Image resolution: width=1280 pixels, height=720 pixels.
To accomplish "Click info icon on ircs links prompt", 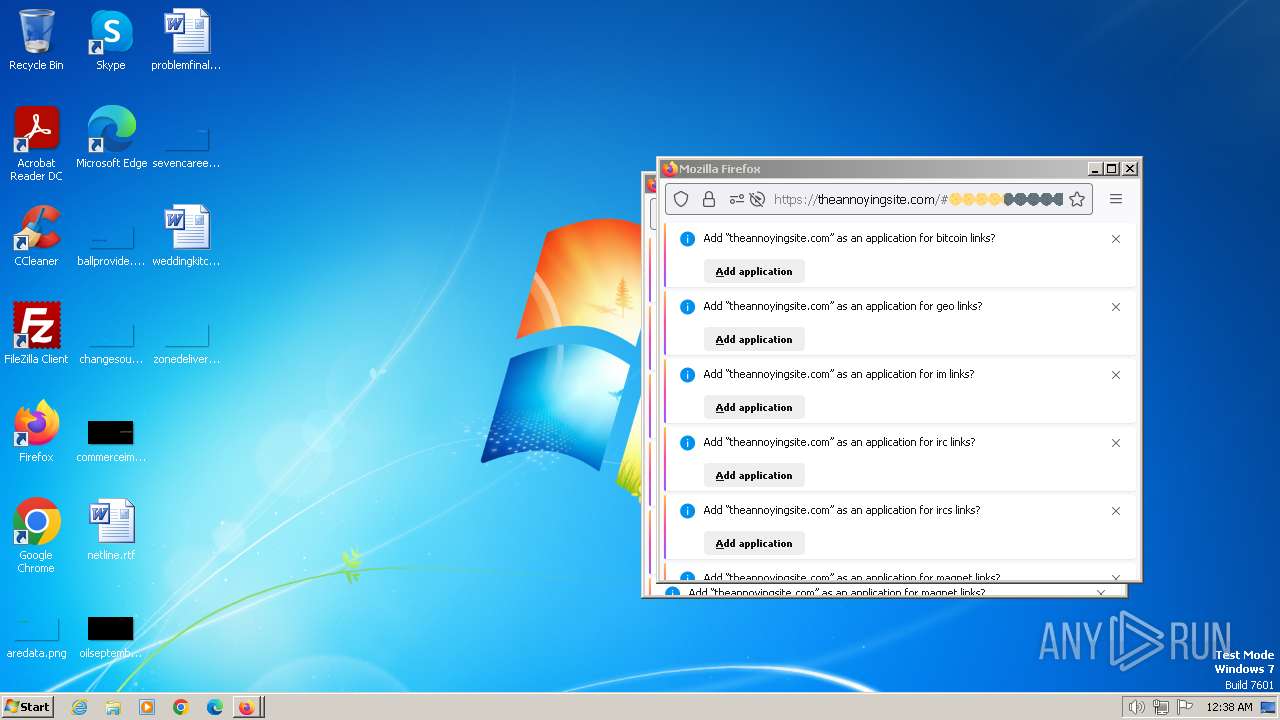I will coord(687,511).
